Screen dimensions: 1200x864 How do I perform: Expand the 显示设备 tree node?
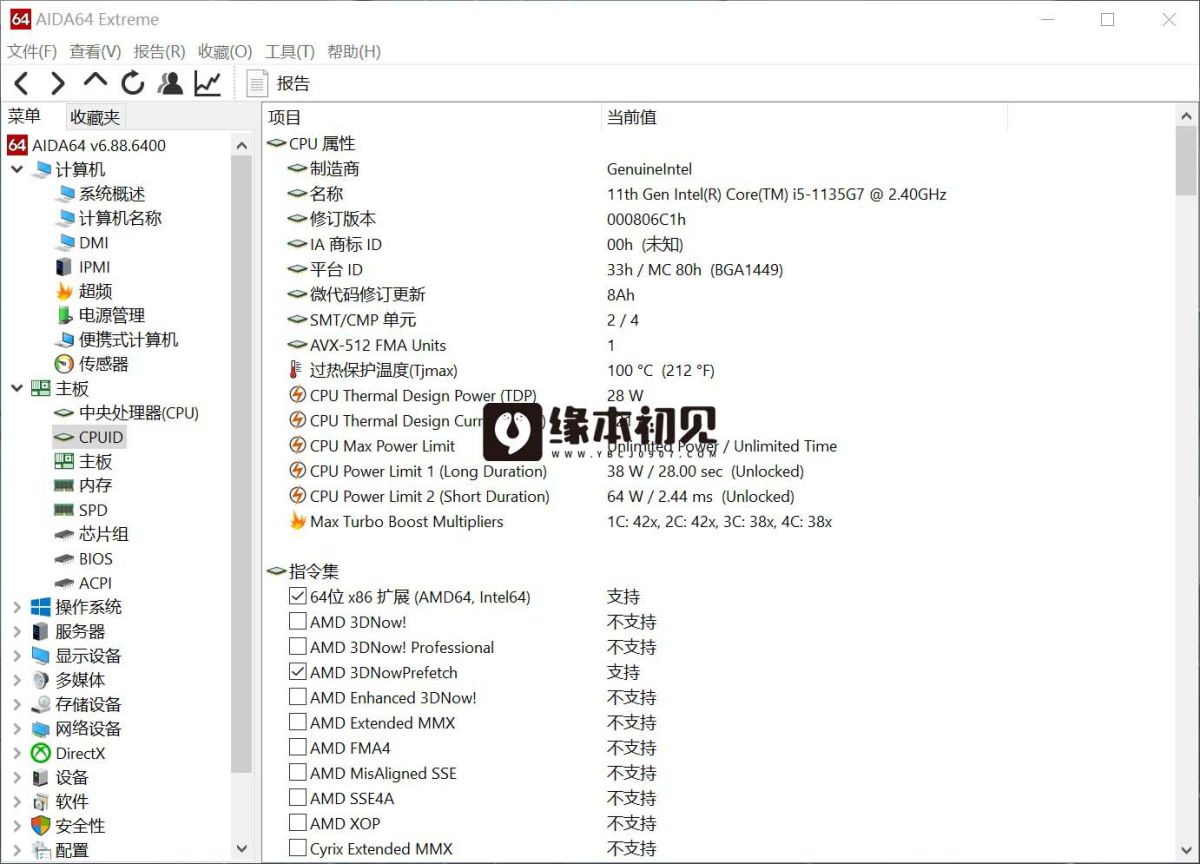point(17,656)
